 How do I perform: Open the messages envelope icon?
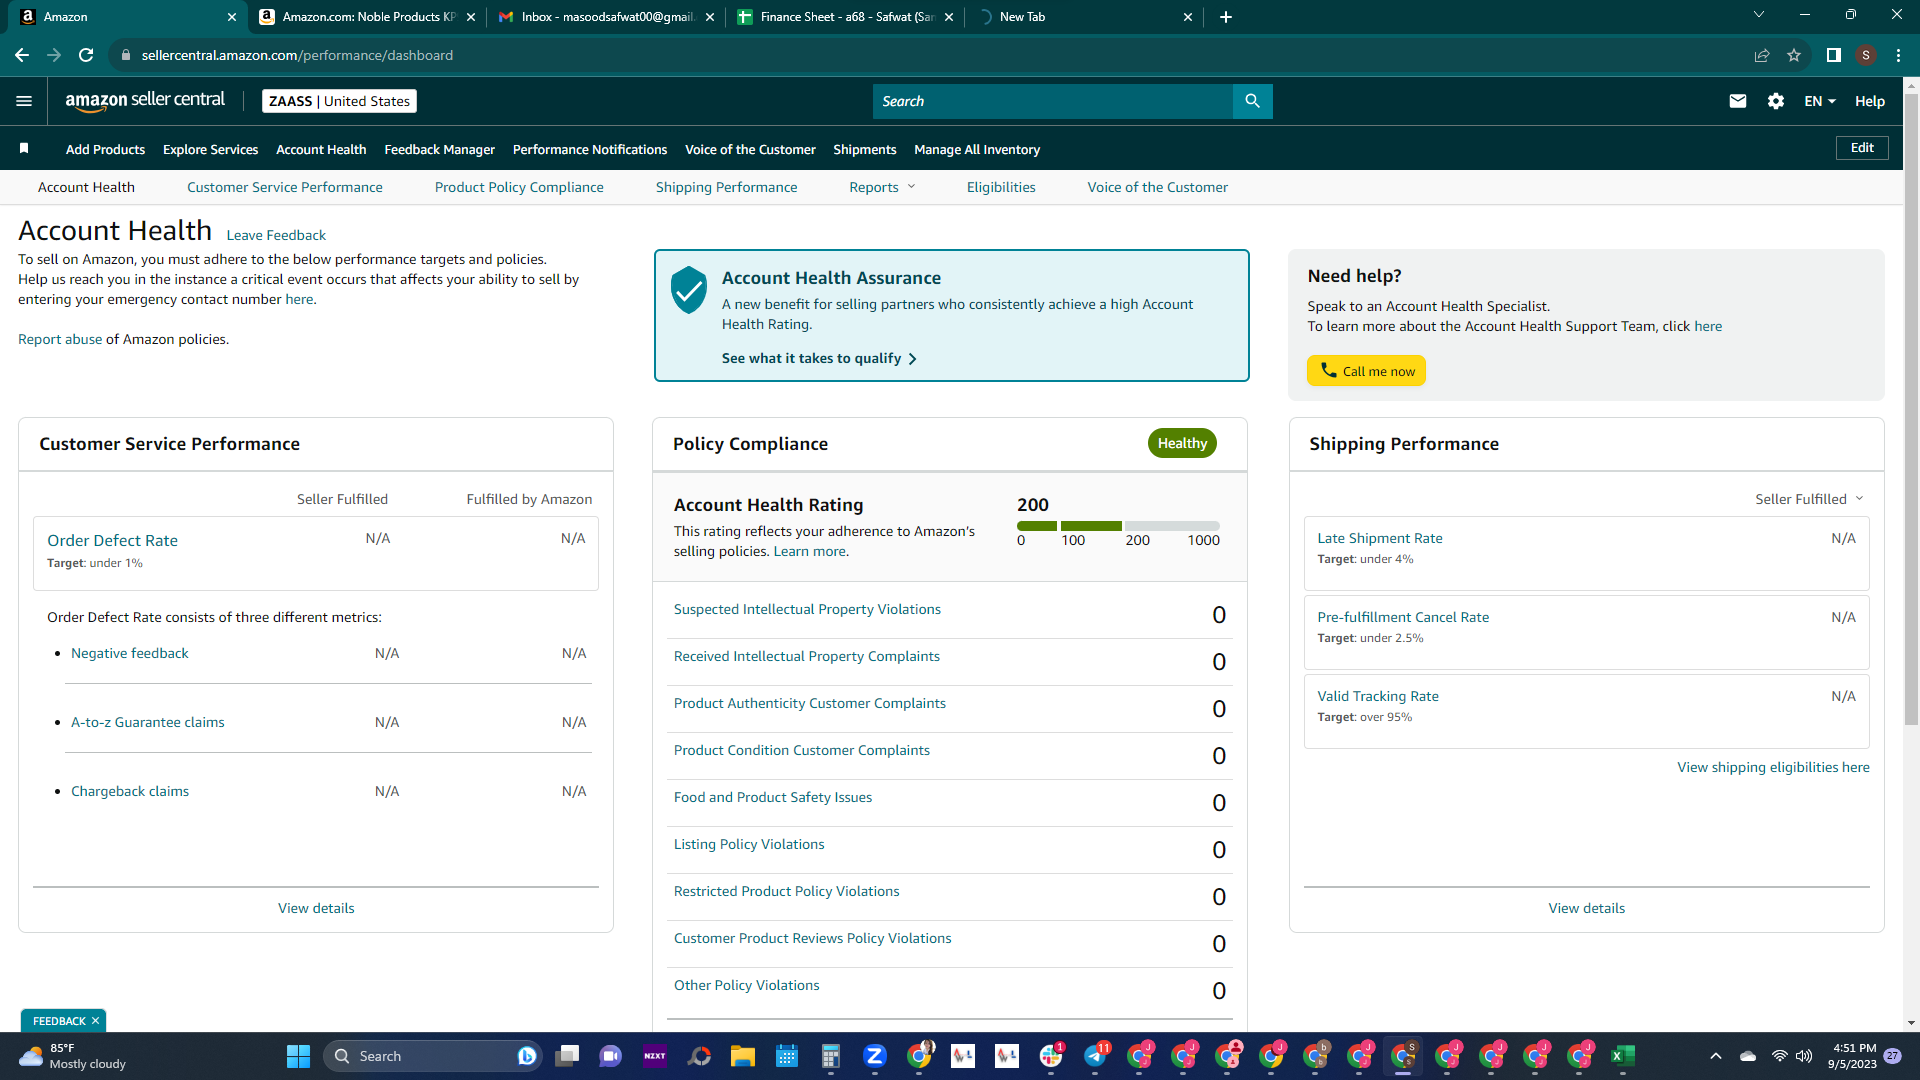[x=1738, y=101]
